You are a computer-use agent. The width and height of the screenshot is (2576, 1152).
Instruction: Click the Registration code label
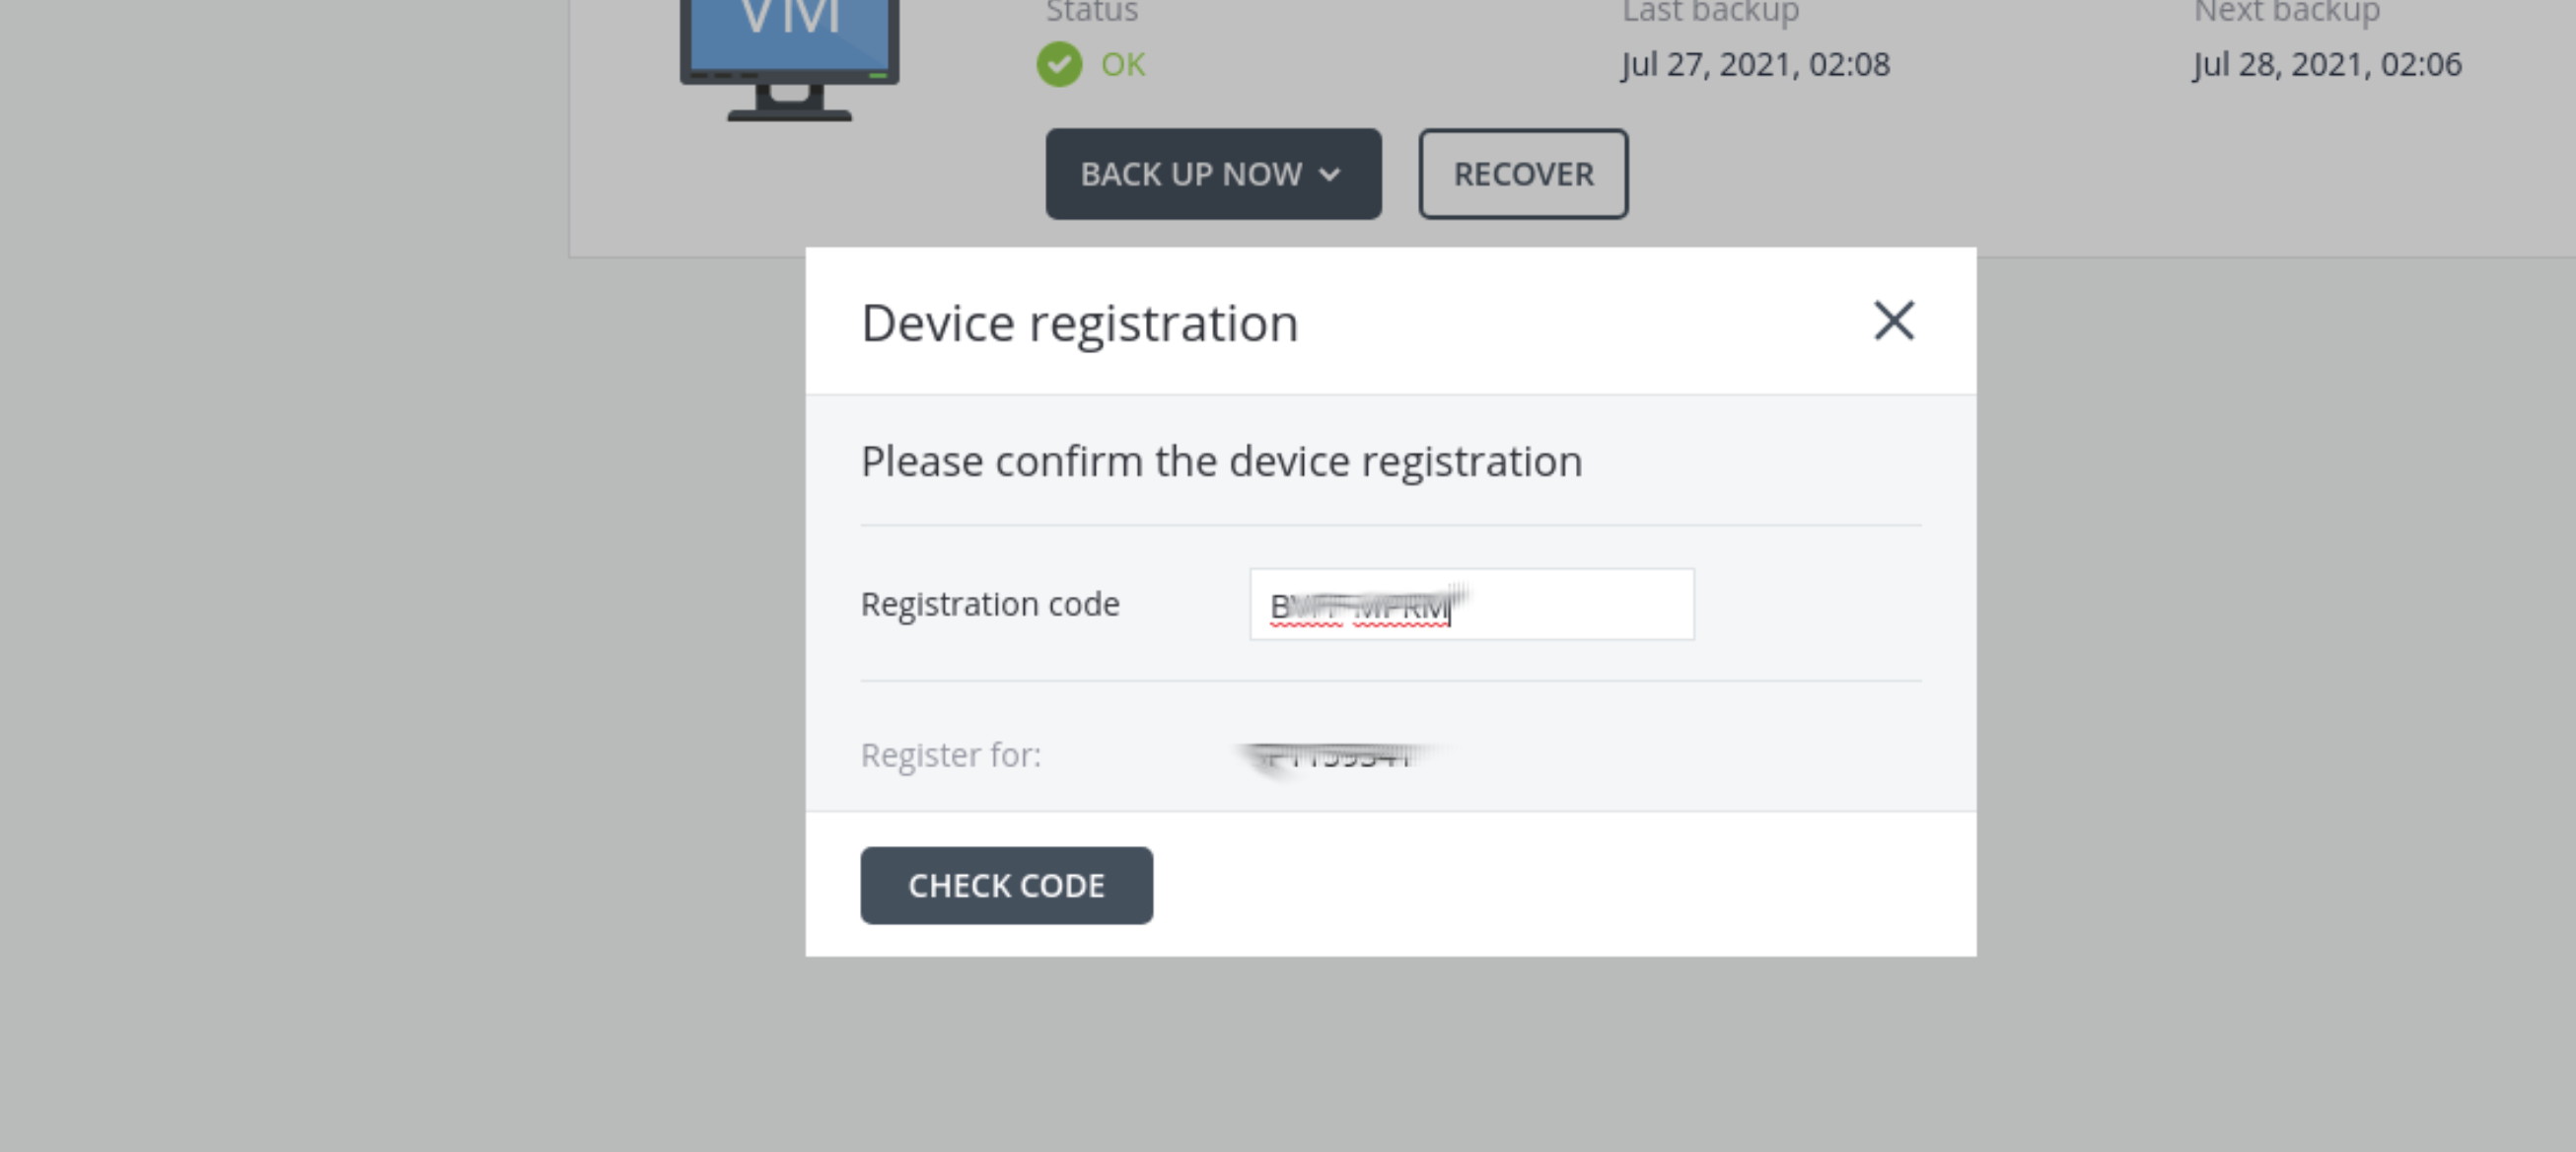[989, 605]
